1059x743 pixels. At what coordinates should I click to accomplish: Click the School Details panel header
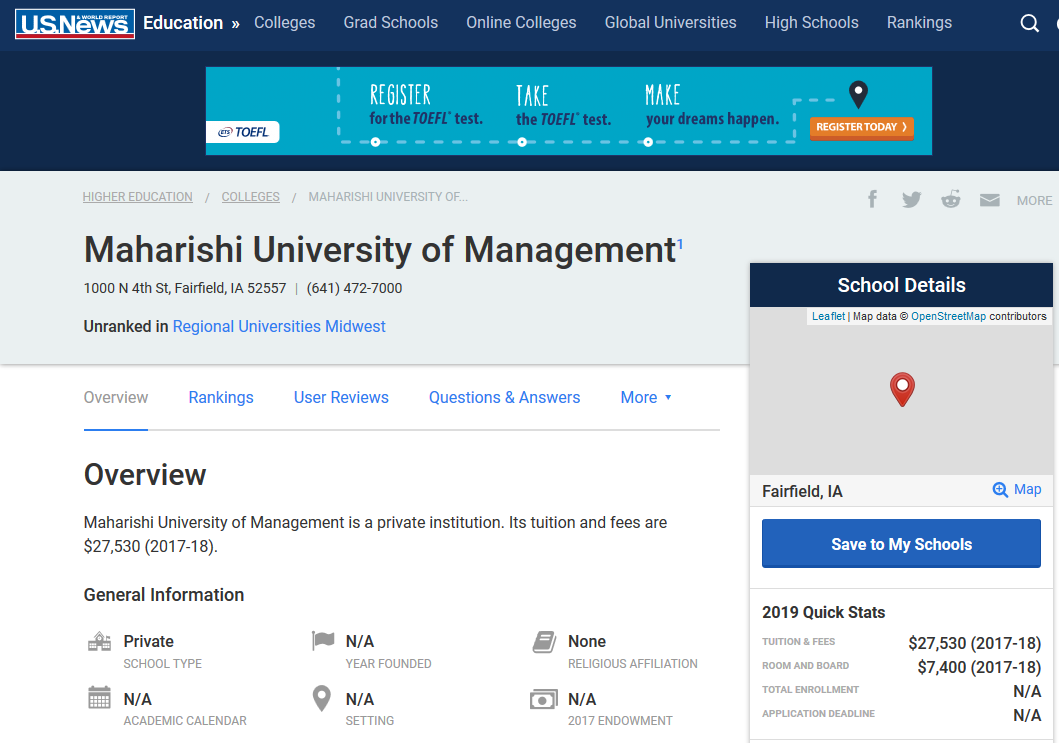click(x=901, y=285)
